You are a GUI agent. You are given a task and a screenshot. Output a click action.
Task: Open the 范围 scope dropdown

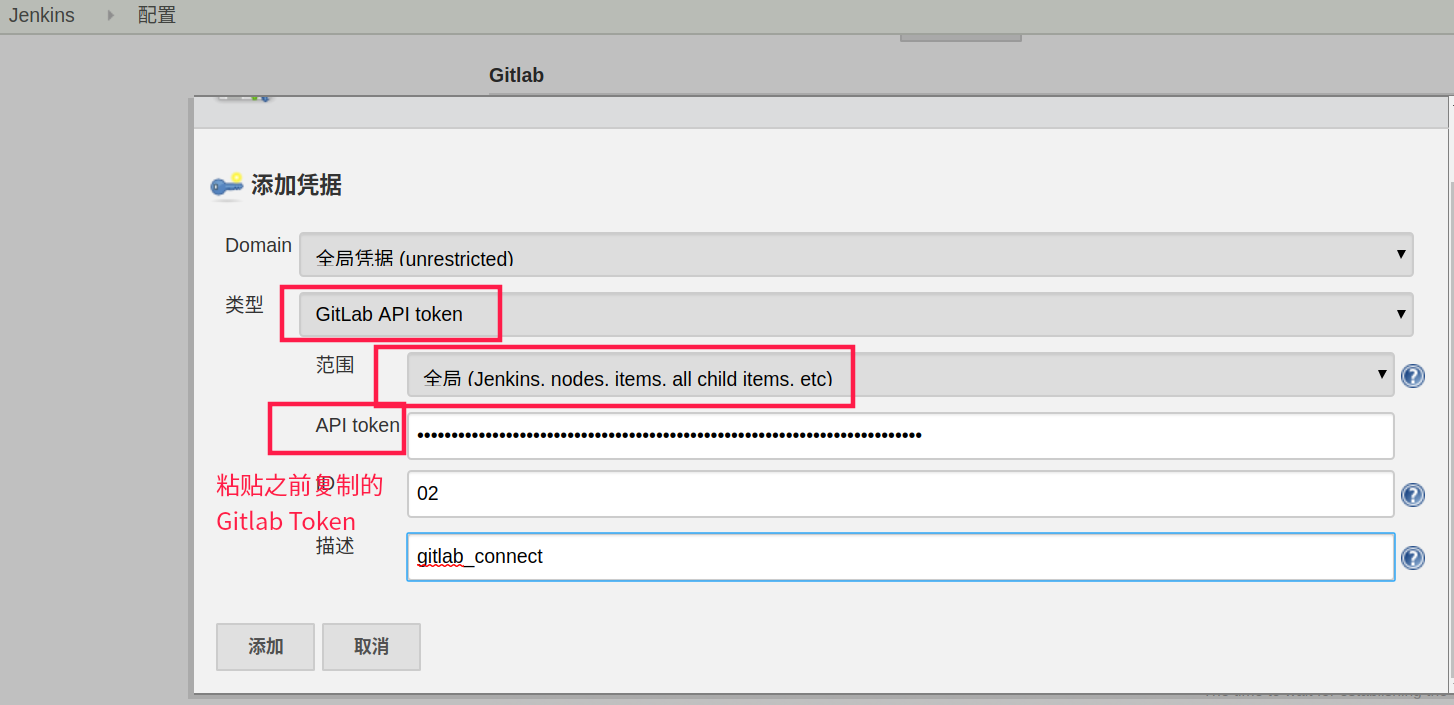click(900, 376)
